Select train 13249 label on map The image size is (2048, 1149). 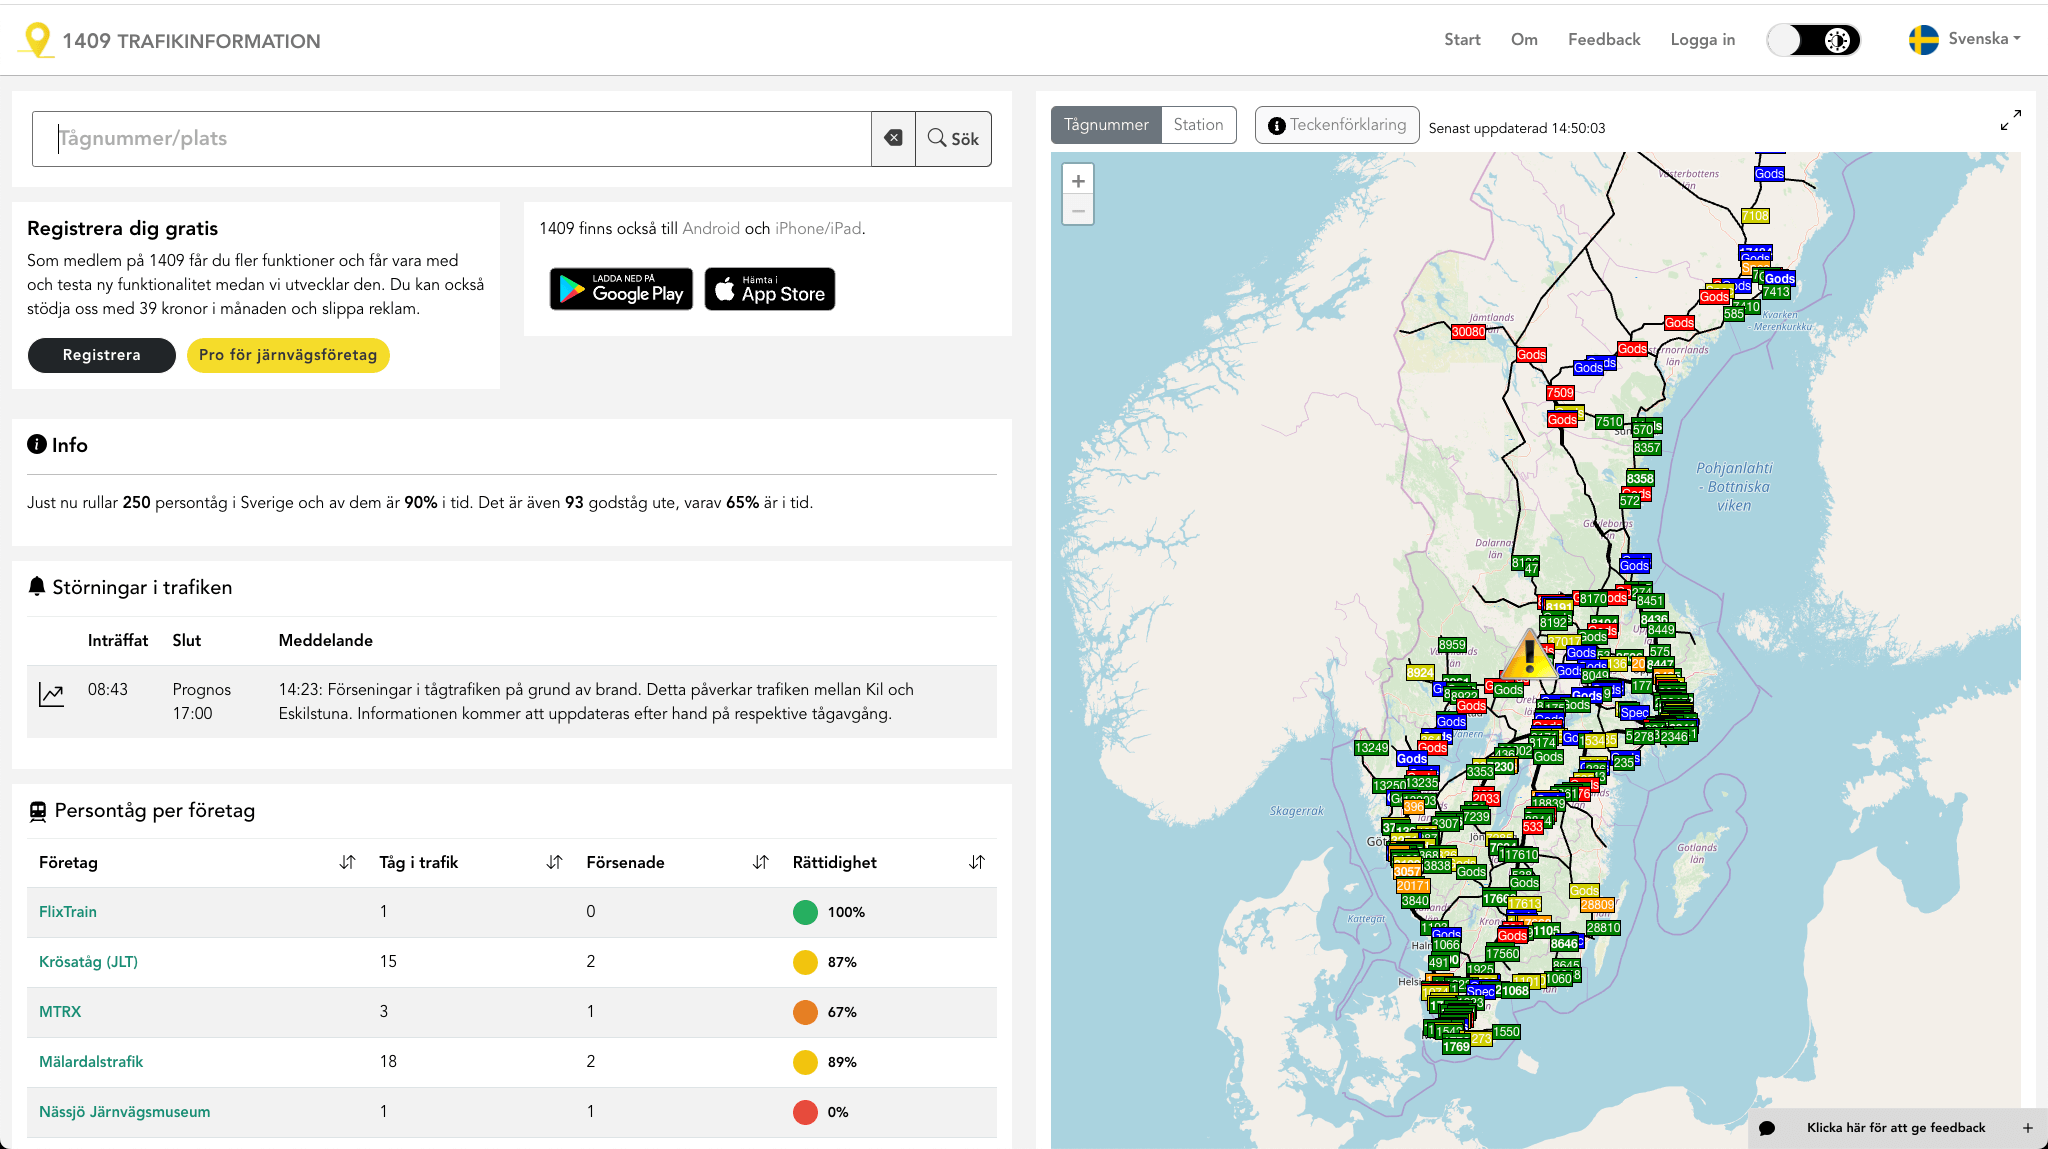[x=1371, y=748]
